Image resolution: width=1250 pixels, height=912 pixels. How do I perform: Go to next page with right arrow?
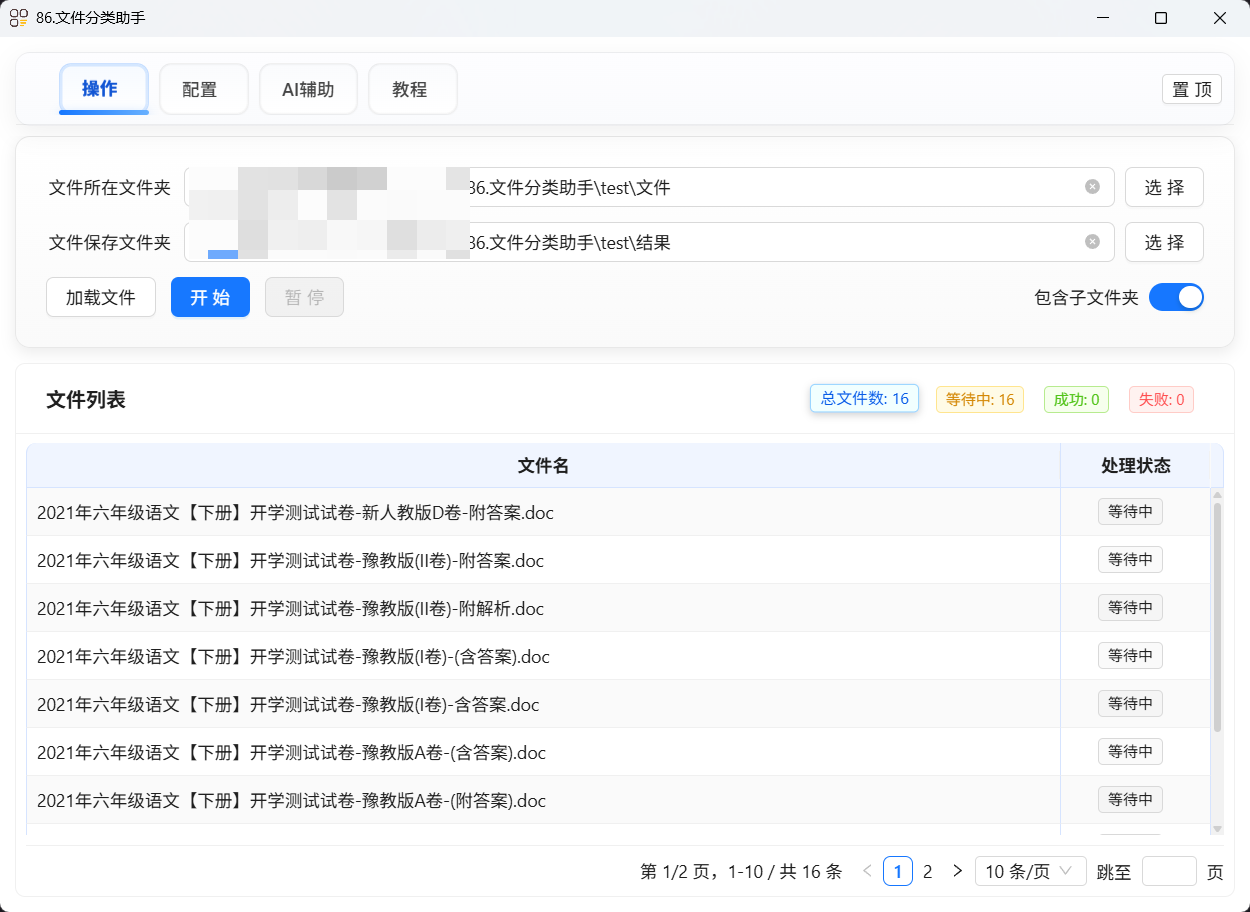[x=957, y=871]
